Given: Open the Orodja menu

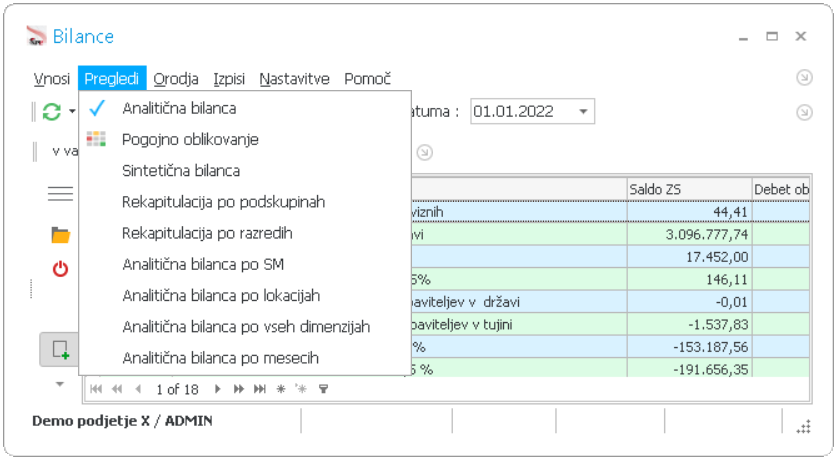Looking at the screenshot, I should [176, 79].
